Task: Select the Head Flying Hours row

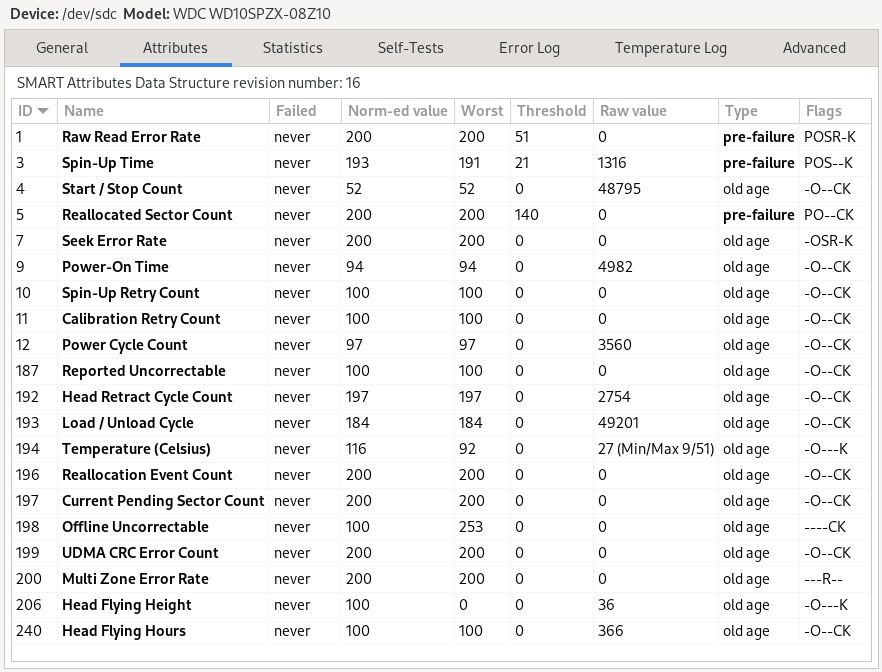Action: coord(124,631)
